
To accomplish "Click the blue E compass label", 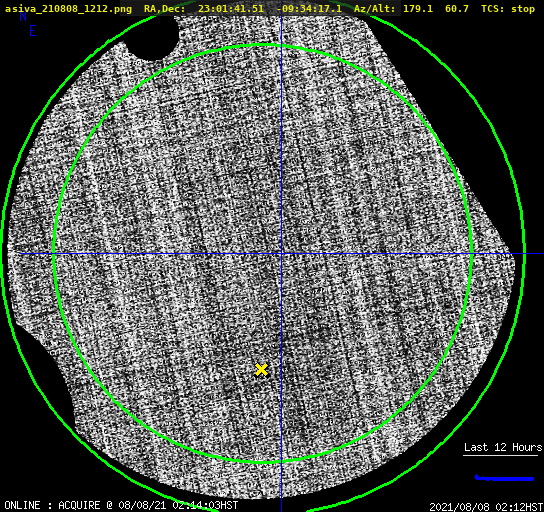I will [33, 31].
